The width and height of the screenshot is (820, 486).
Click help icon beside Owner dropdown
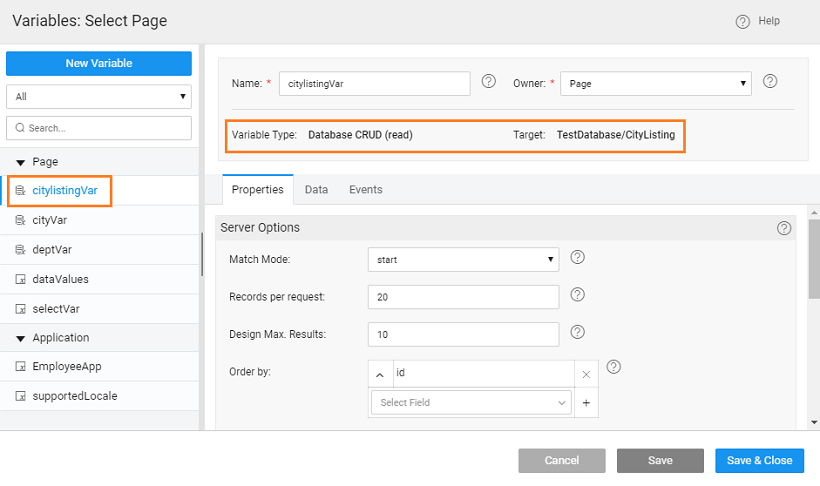point(770,82)
